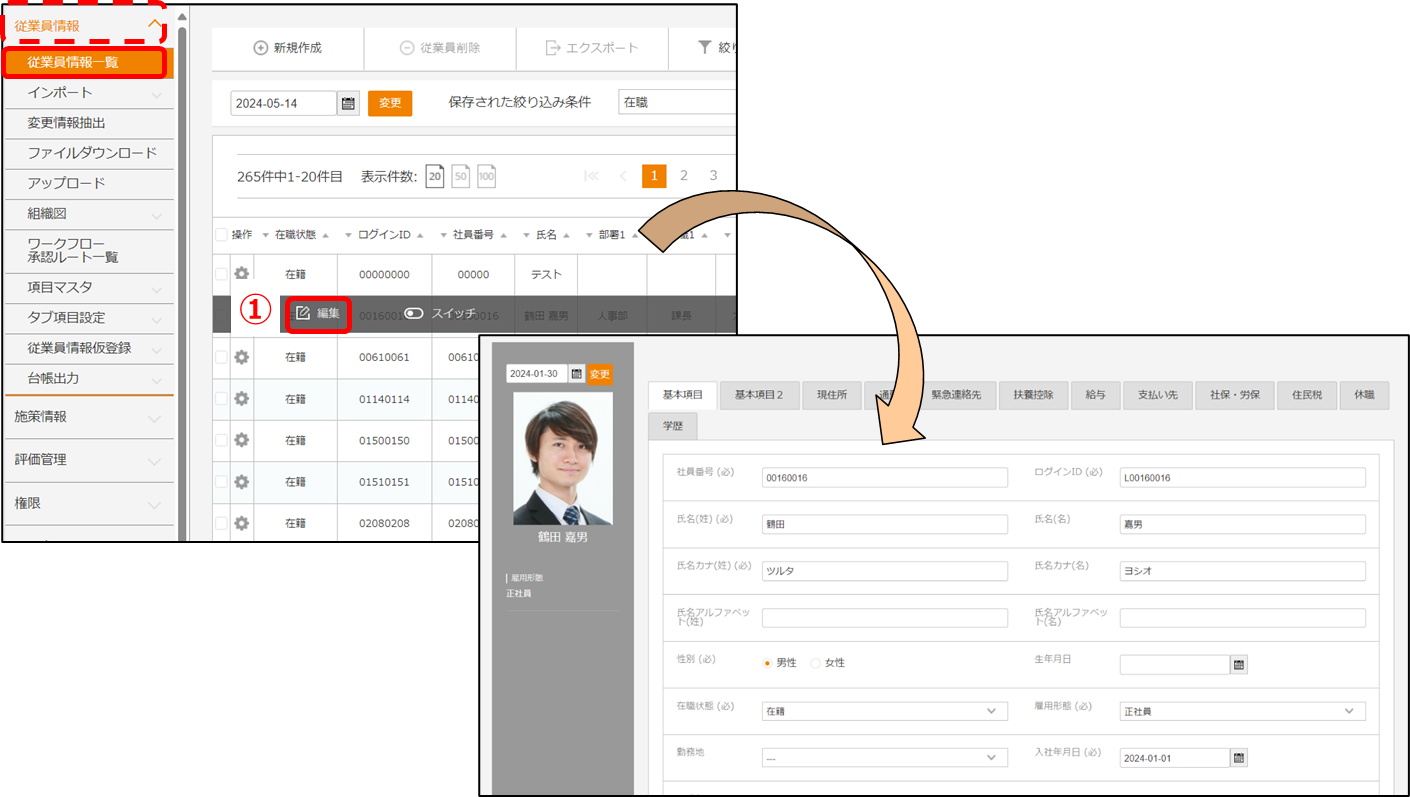
Task: Check the checkbox for row 01140114
Action: (x=221, y=398)
